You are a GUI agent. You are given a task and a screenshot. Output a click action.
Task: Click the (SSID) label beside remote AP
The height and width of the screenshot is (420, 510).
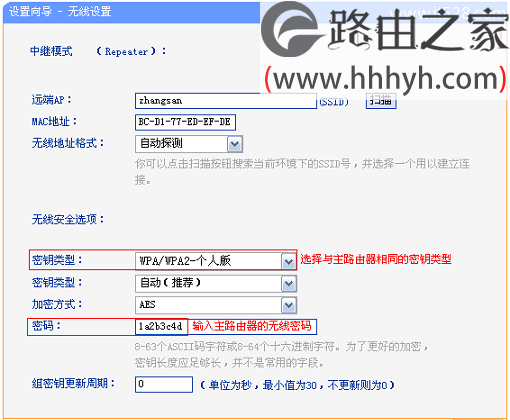(x=334, y=102)
